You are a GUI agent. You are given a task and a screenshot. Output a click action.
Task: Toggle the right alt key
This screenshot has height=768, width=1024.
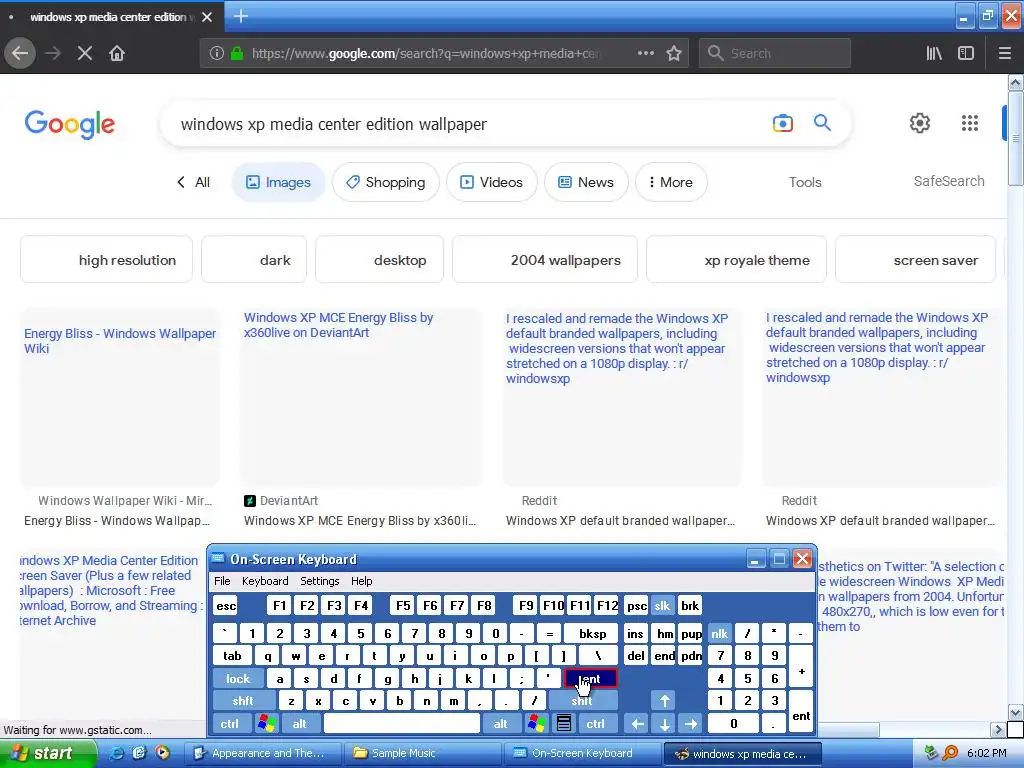[500, 723]
